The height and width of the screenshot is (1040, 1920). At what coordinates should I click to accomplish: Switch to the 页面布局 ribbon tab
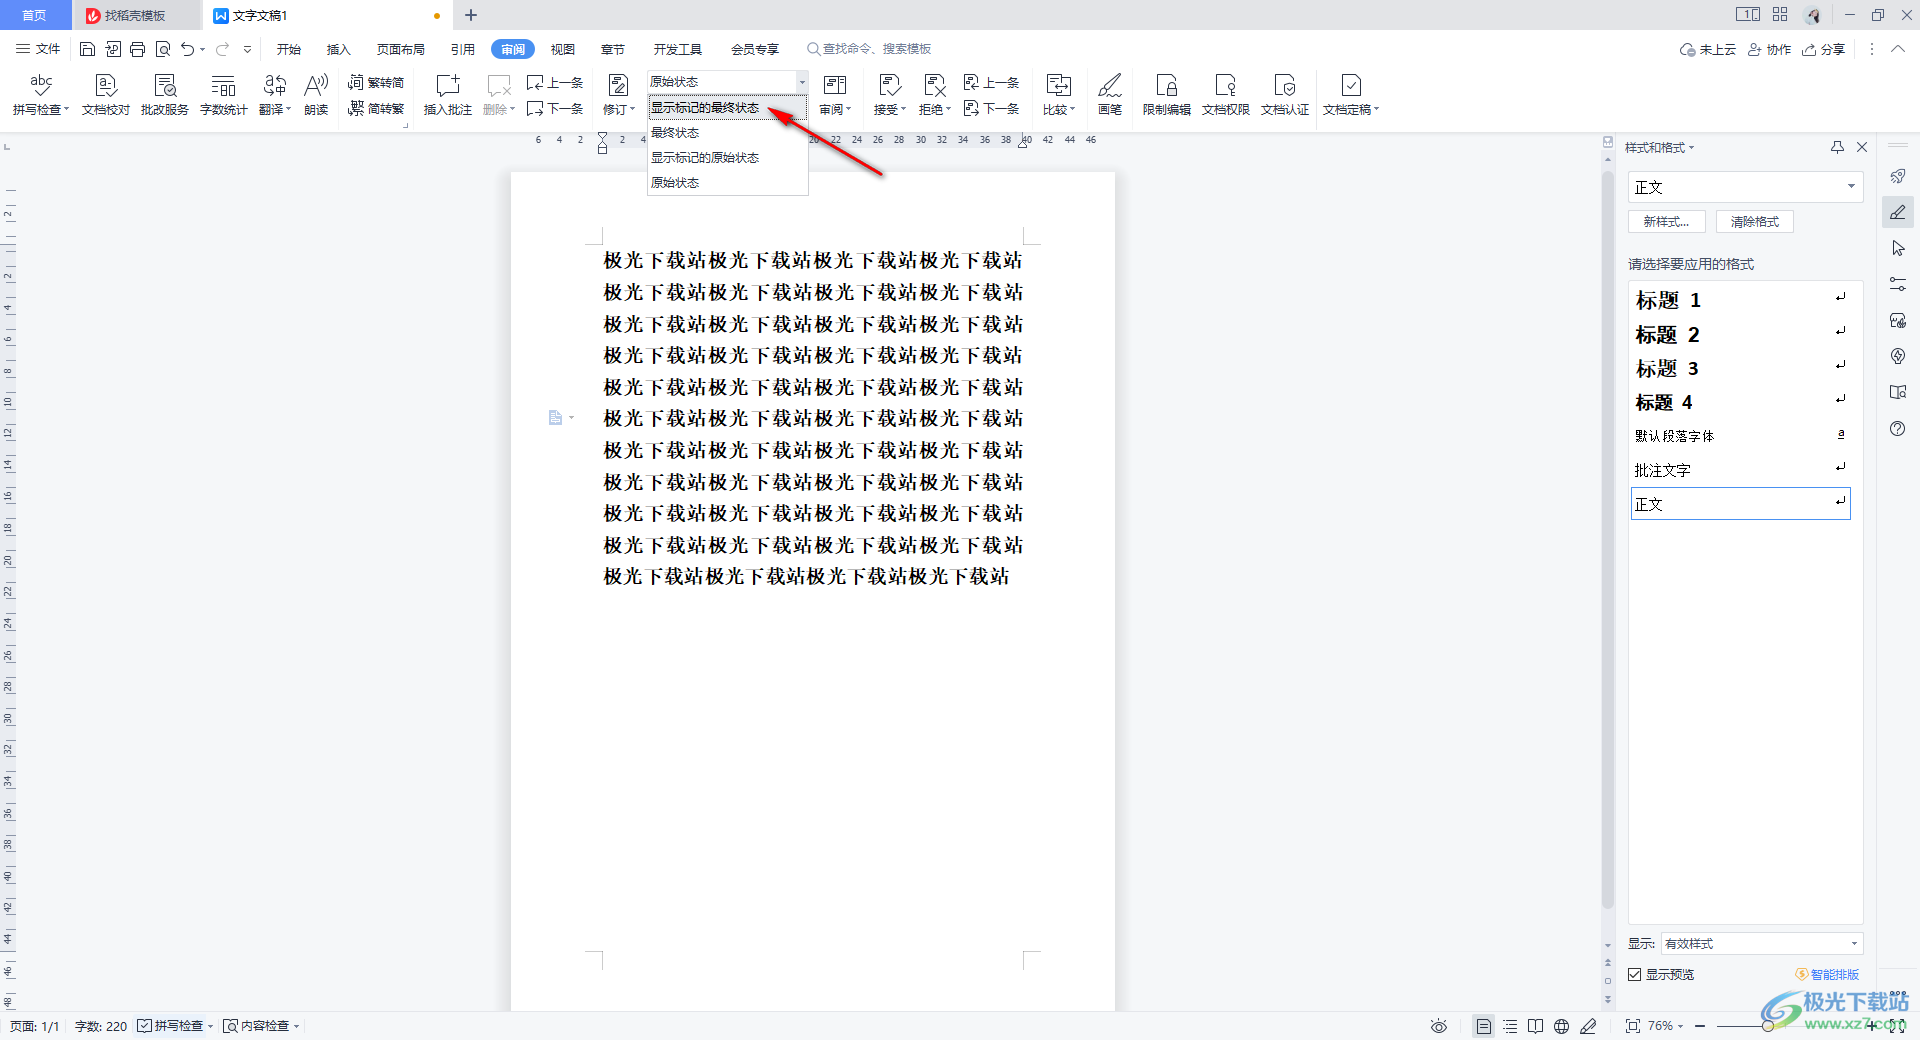pyautogui.click(x=400, y=49)
